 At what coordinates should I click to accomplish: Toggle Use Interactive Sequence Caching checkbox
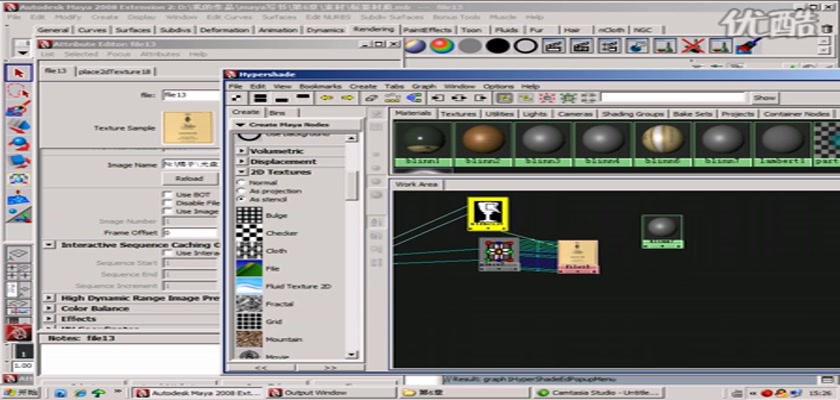click(x=168, y=253)
